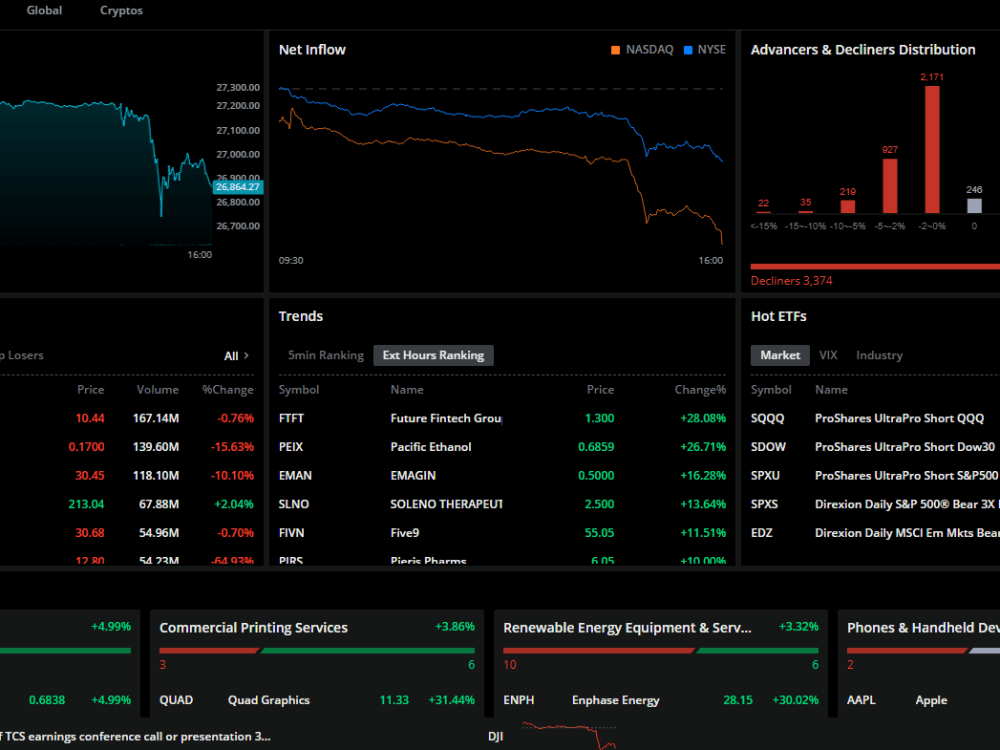This screenshot has height=750, width=1000.
Task: Show the Industry list in Hot ETFs
Action: tap(878, 354)
